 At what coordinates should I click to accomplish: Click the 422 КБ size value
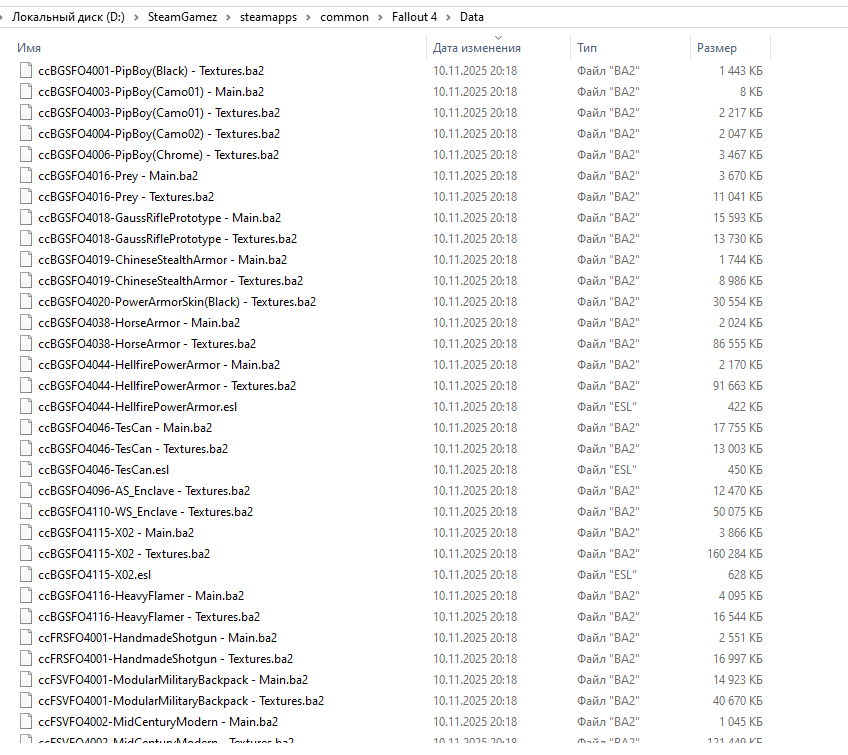pos(745,407)
